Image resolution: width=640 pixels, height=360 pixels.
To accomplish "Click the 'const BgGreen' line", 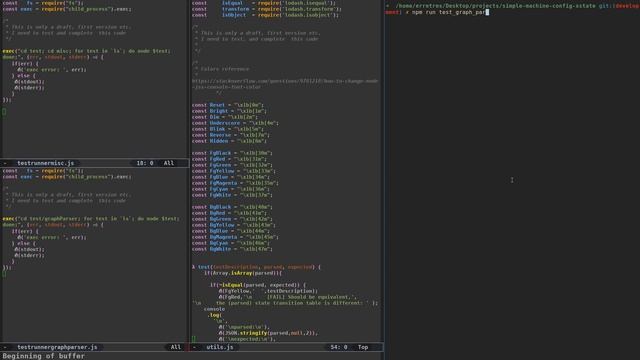I will pyautogui.click(x=232, y=219).
